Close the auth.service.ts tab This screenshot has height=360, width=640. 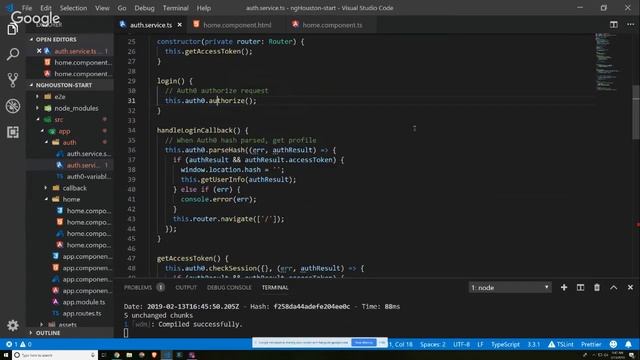tap(180, 25)
